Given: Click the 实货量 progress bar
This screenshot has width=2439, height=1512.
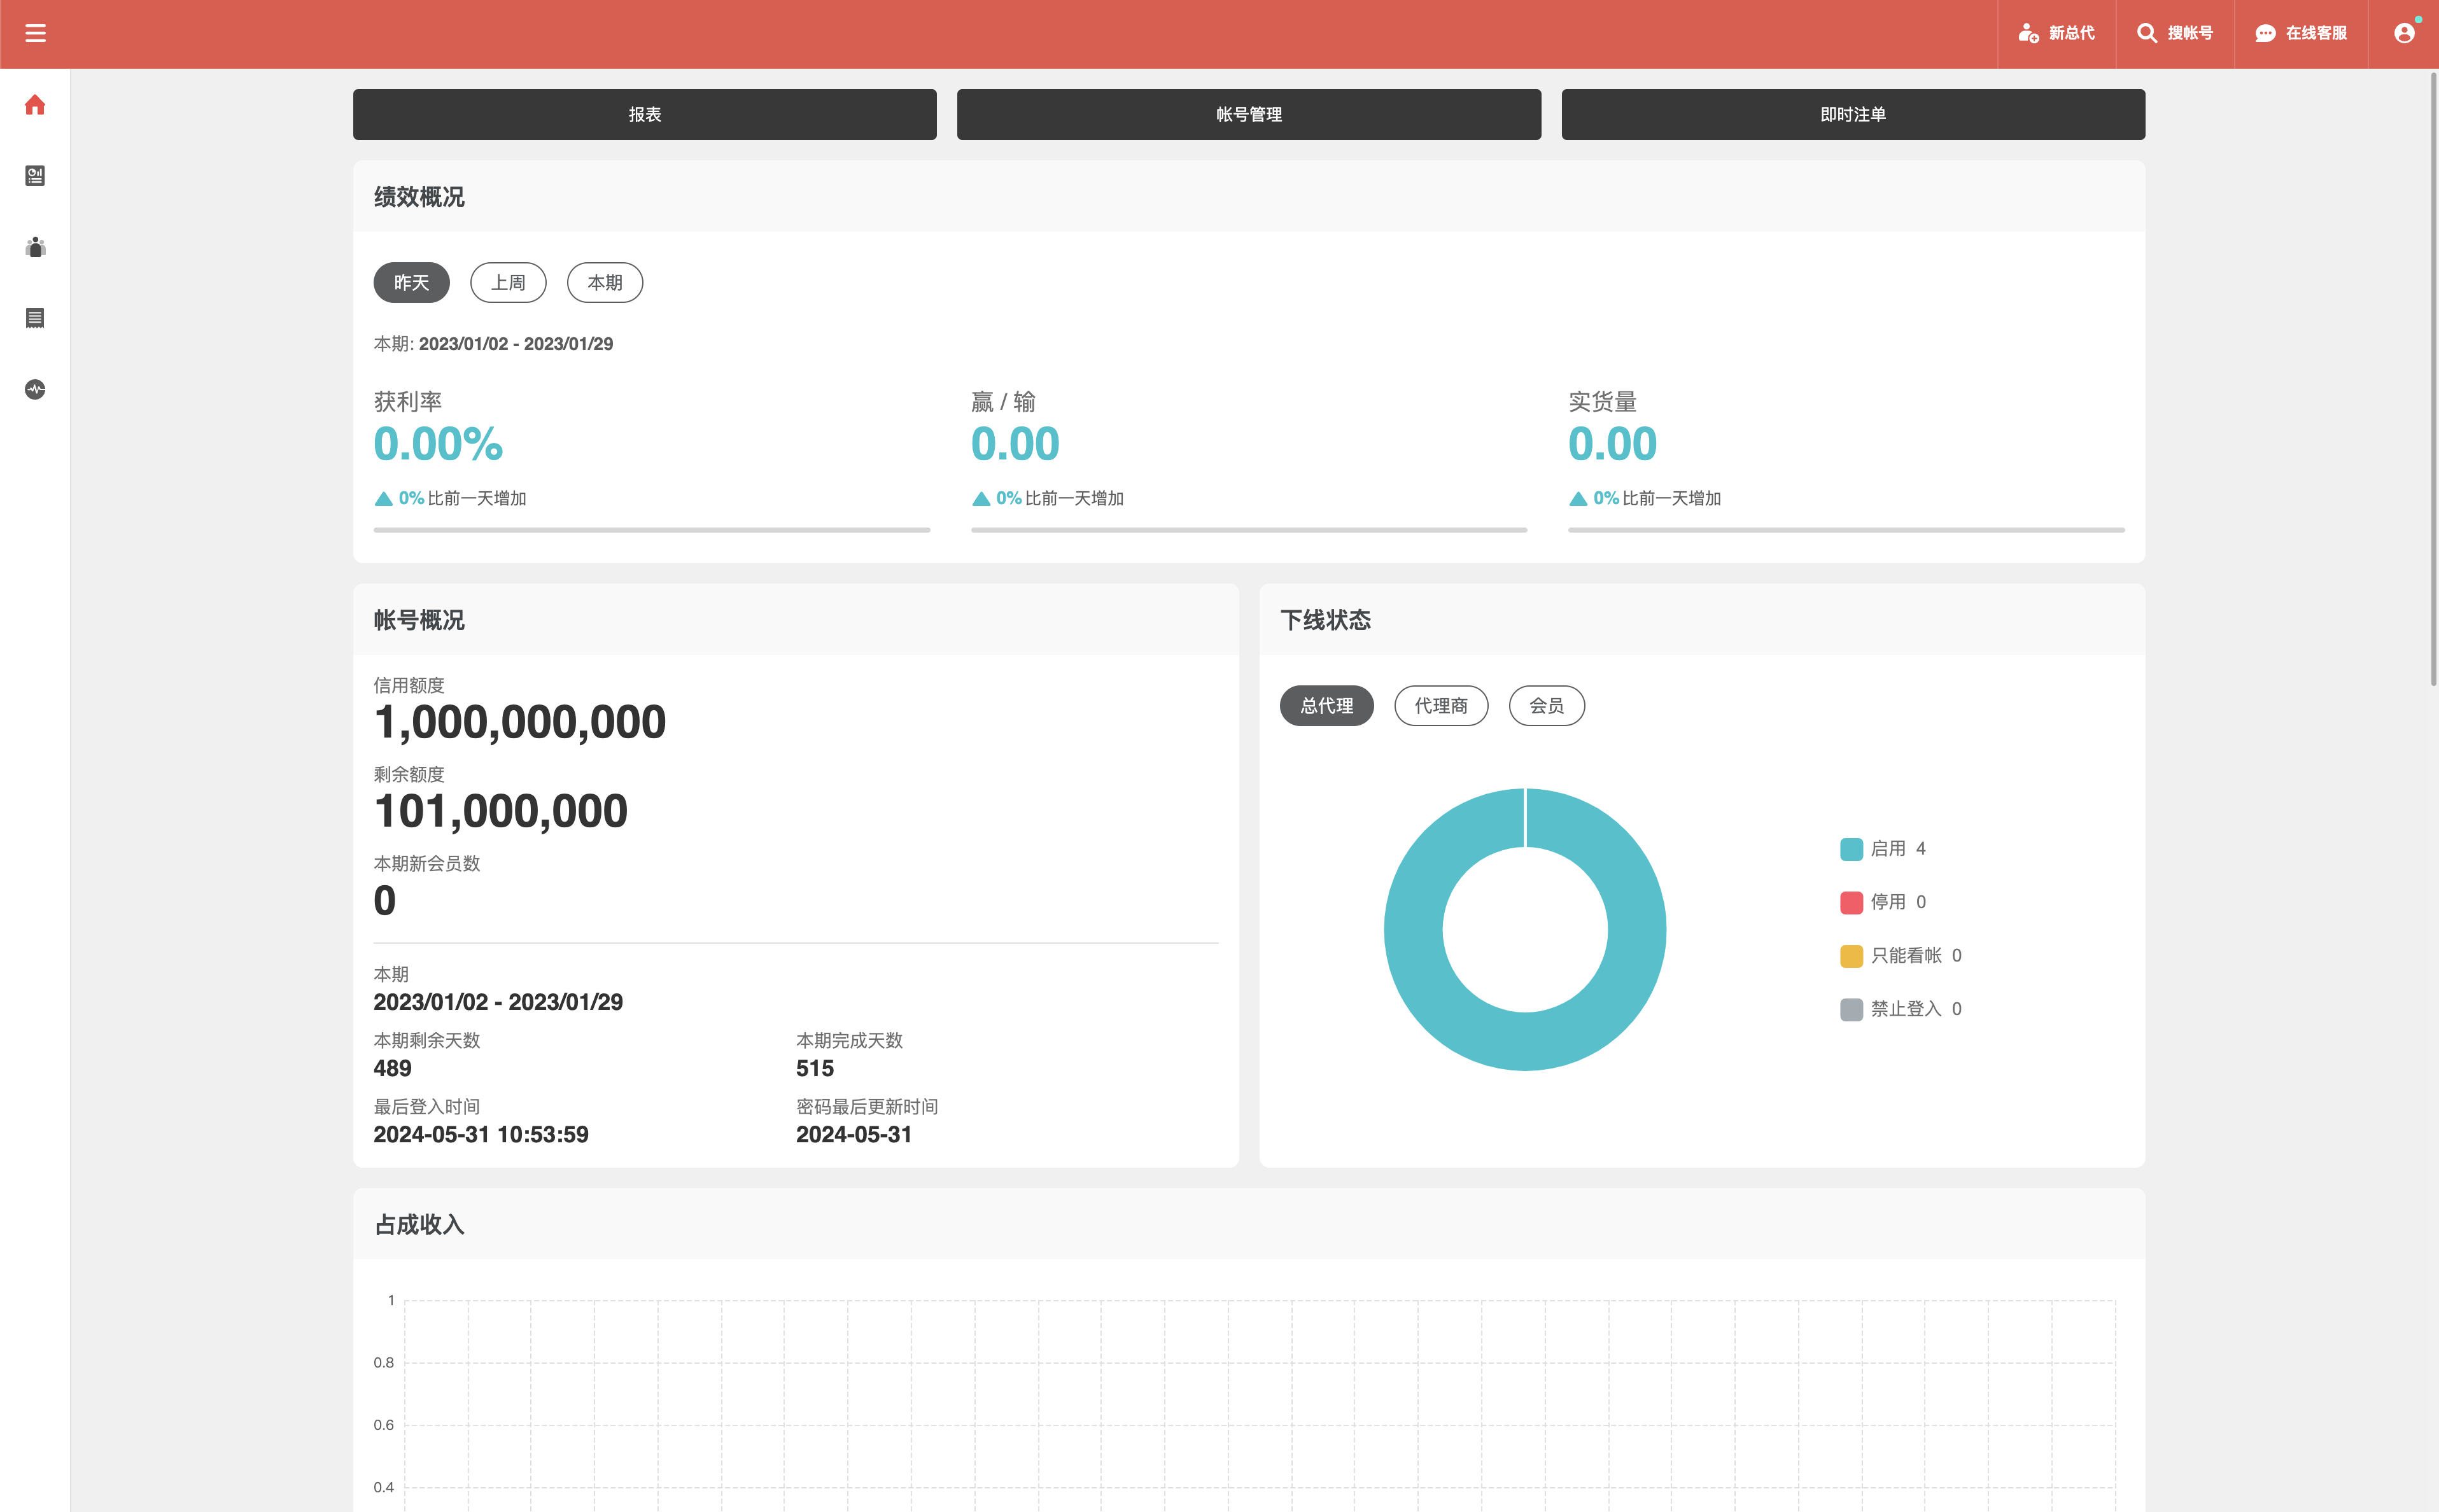Looking at the screenshot, I should pyautogui.click(x=1846, y=530).
